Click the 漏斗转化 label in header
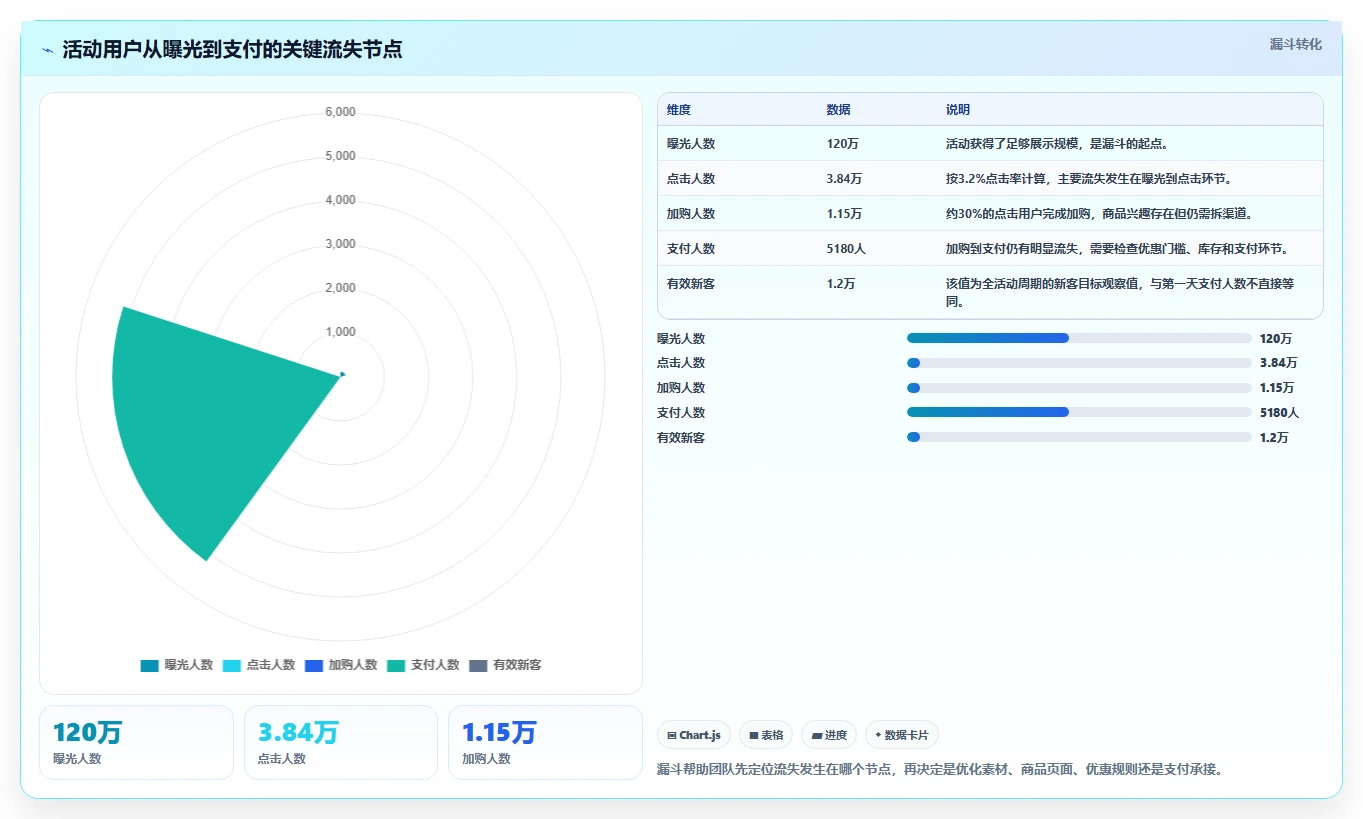 1295,45
